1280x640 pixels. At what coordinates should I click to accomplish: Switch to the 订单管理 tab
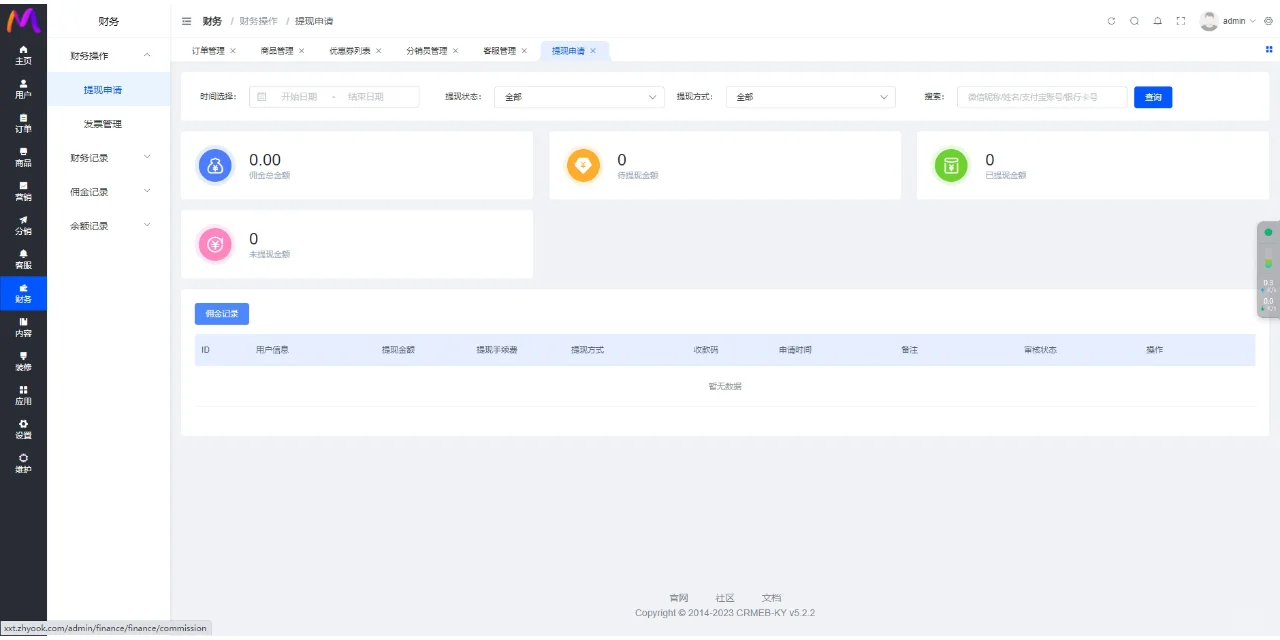click(208, 51)
